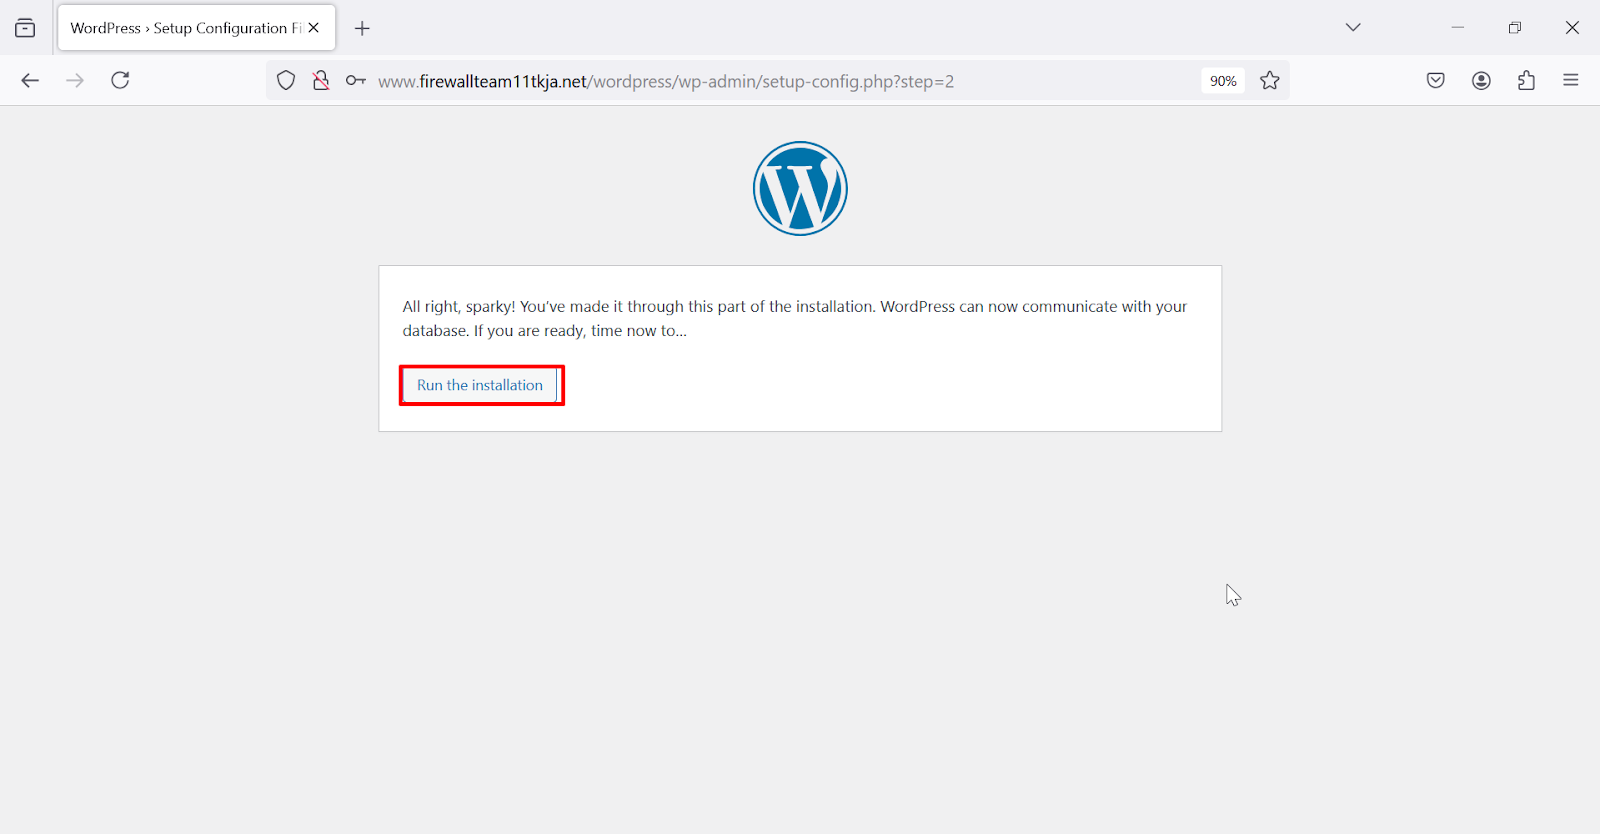Open the Firefox account menu
The width and height of the screenshot is (1600, 834).
click(1481, 81)
